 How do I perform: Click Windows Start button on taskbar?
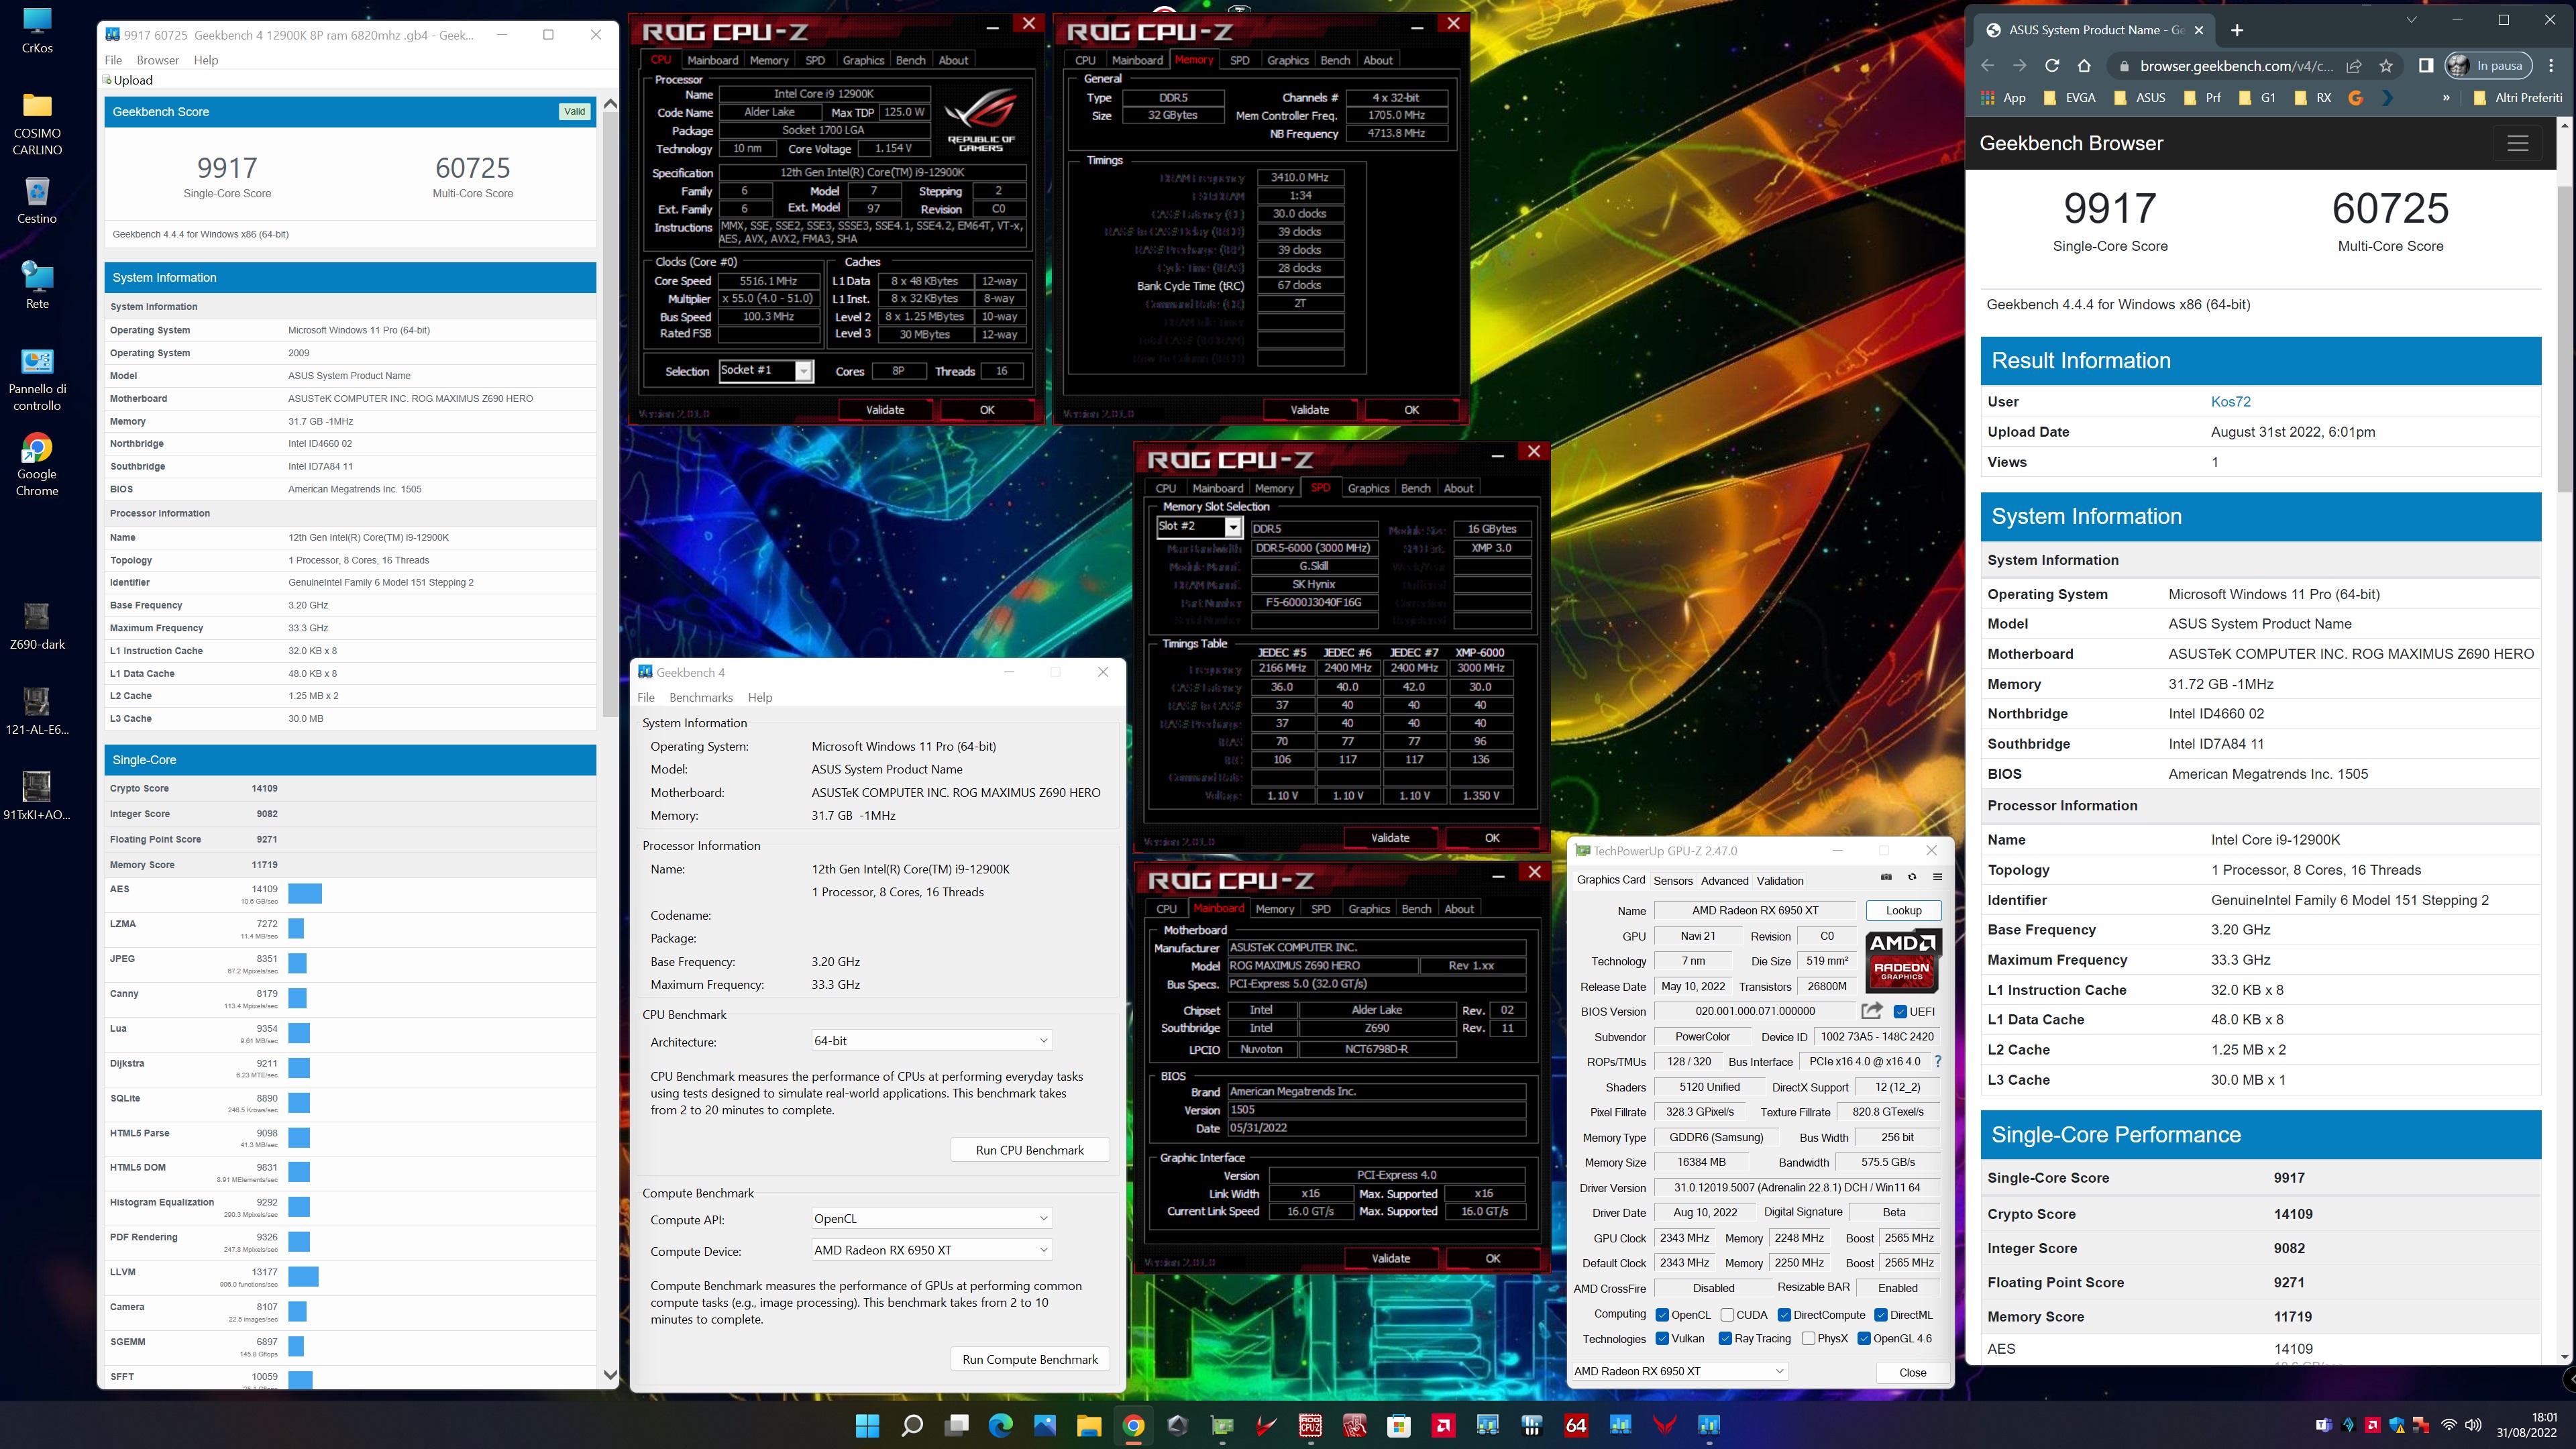click(x=867, y=1425)
